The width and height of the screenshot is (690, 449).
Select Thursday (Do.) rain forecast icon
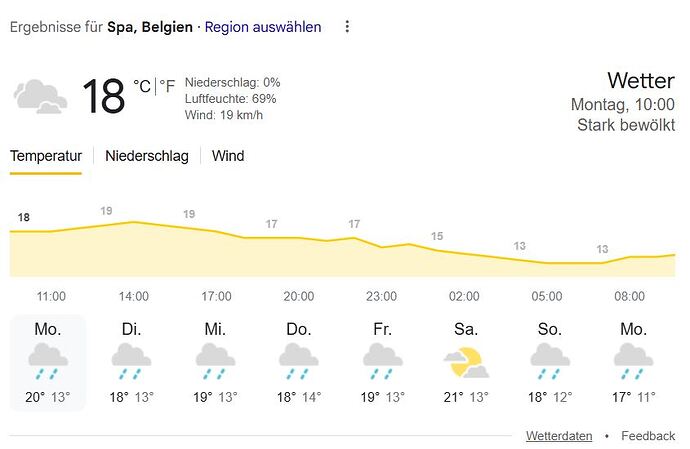pos(298,361)
